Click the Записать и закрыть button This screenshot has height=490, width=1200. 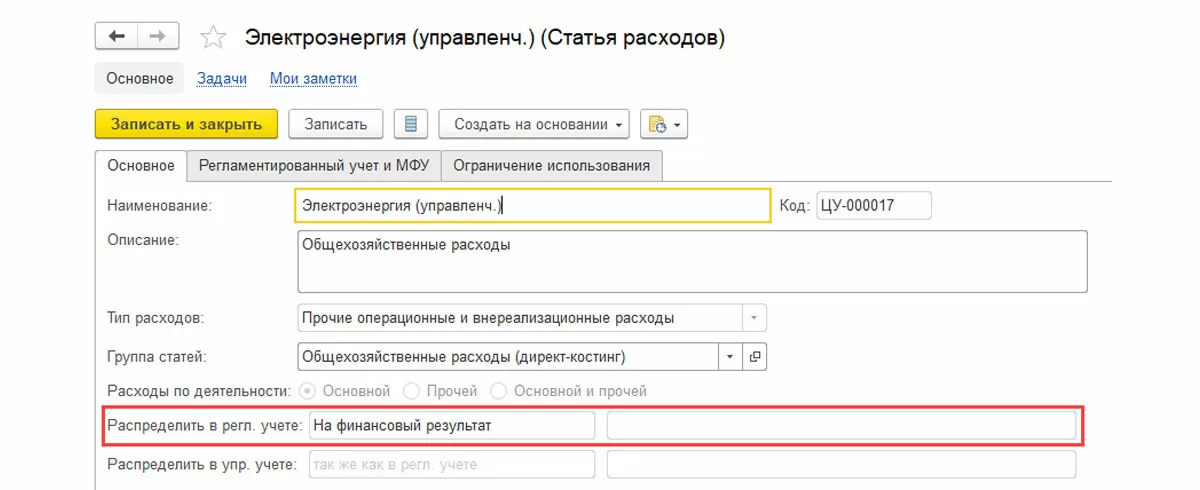pos(186,124)
